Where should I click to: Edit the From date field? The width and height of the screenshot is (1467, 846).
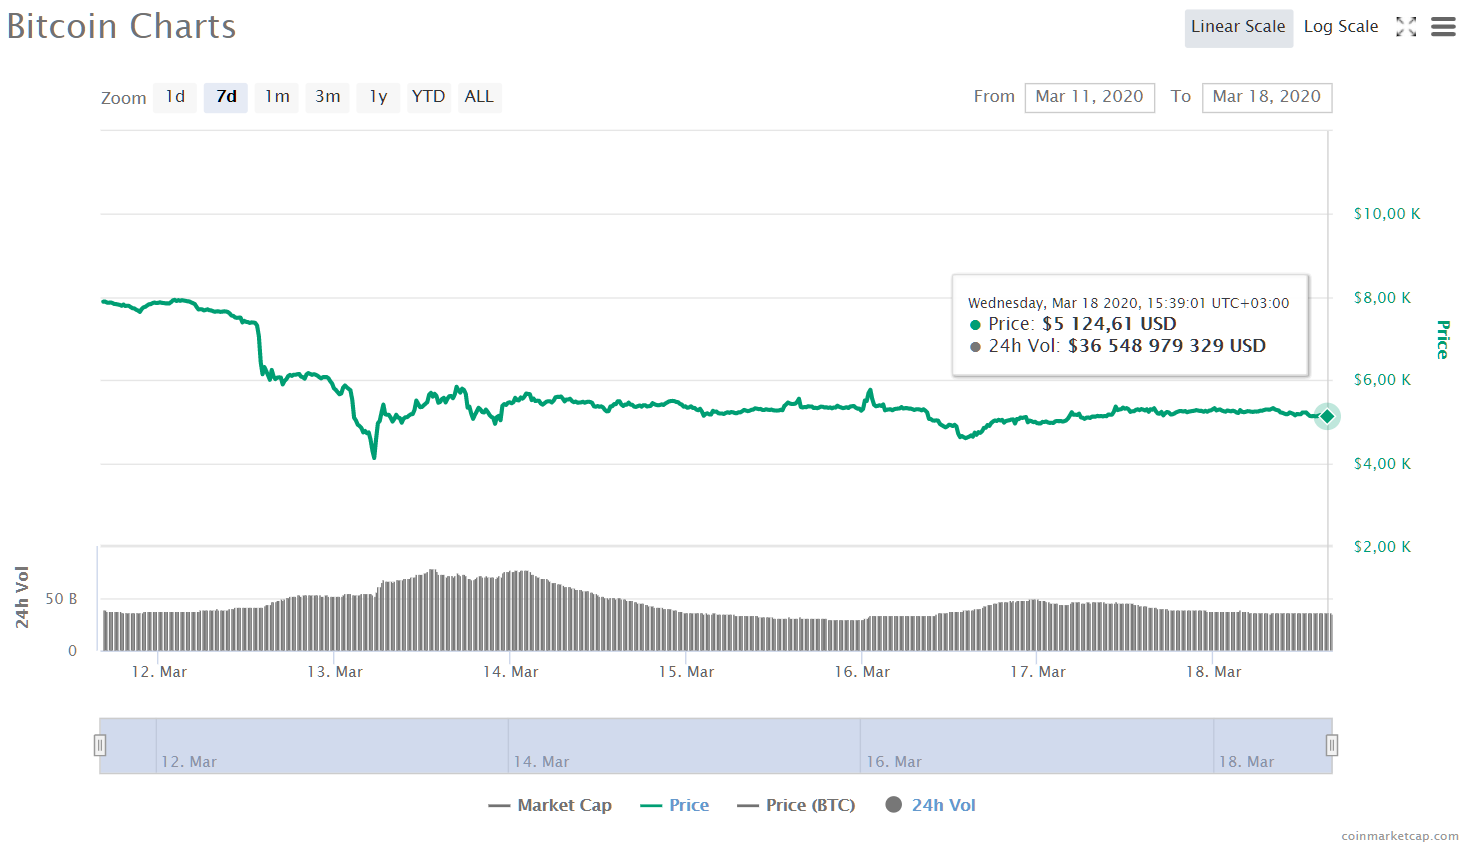[x=1090, y=97]
